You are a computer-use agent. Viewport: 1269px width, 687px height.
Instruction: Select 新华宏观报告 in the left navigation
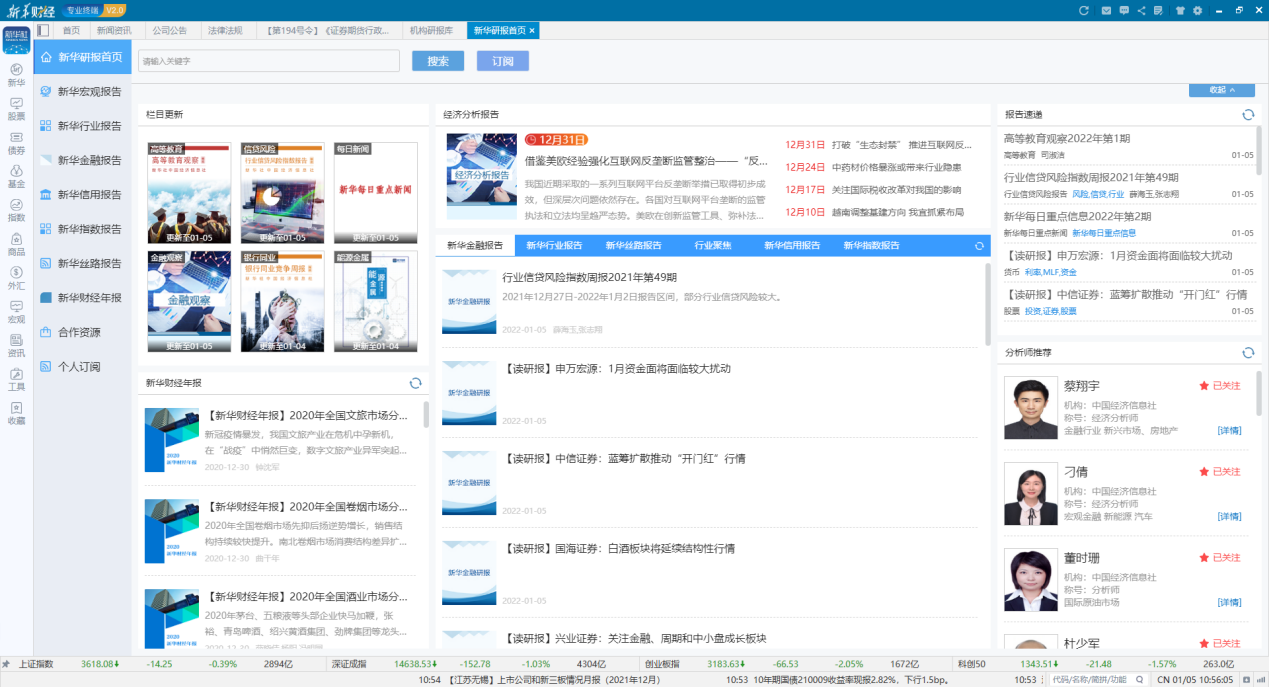[x=88, y=92]
